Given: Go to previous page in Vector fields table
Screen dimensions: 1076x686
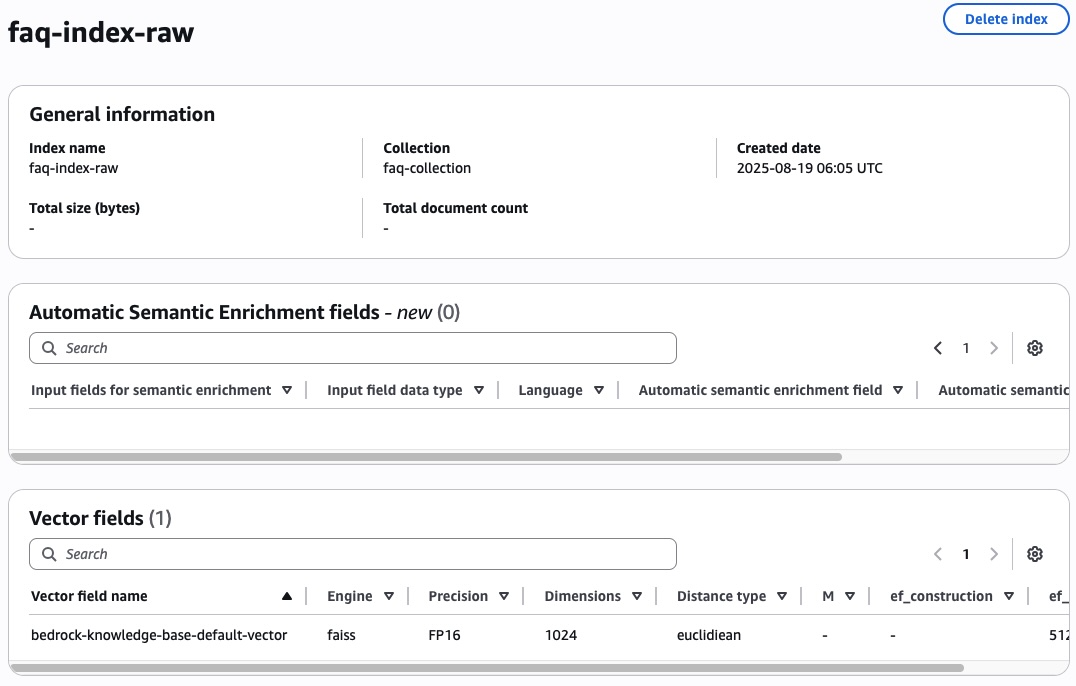Looking at the screenshot, I should (938, 554).
